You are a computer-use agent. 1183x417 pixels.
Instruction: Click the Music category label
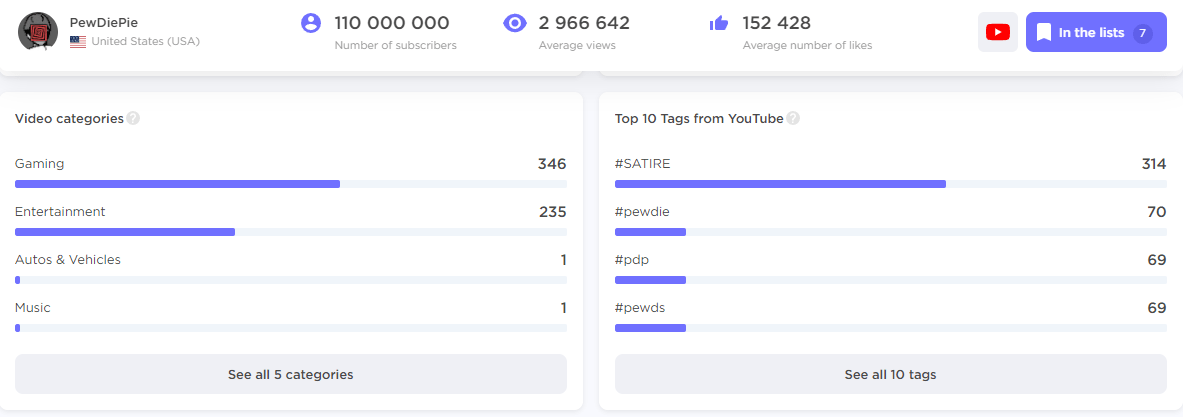point(32,308)
